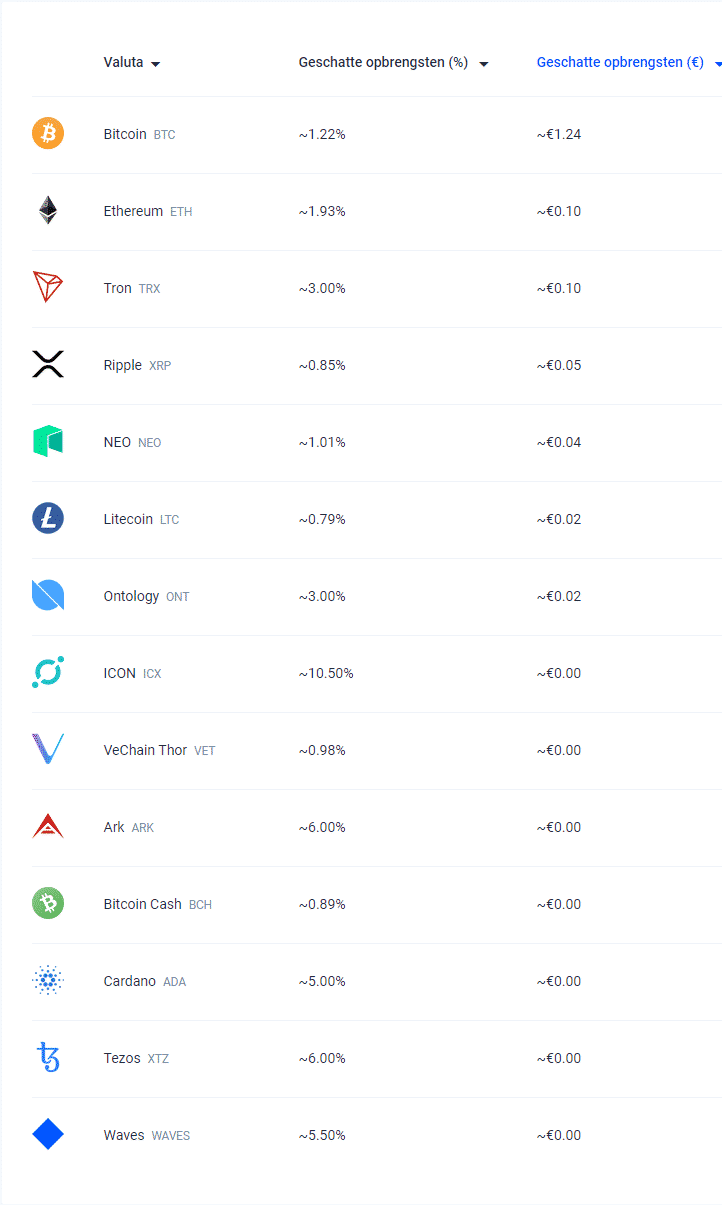Click the blue Tezos logo icon
The height and width of the screenshot is (1205, 722).
[48, 1057]
